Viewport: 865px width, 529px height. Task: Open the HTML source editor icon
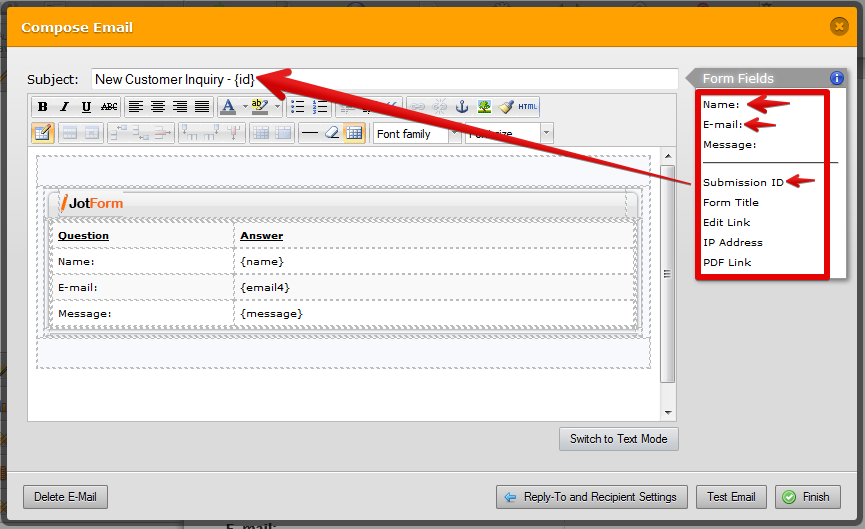coord(528,107)
